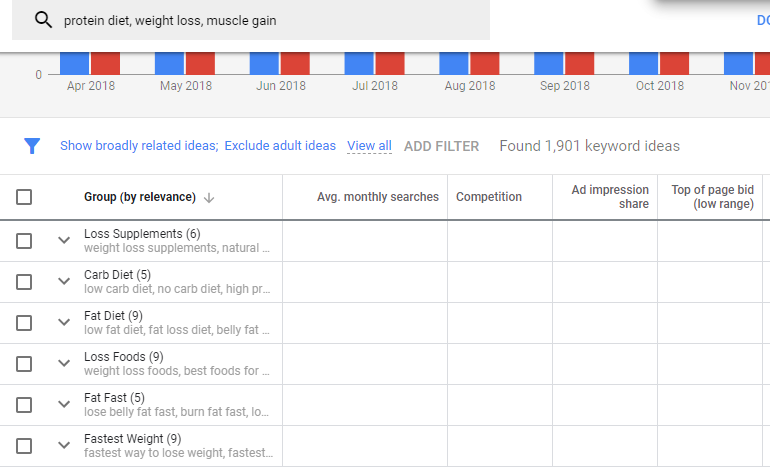Click the Sep 2018 axis label
Viewport: 770px width, 467px height.
point(565,86)
